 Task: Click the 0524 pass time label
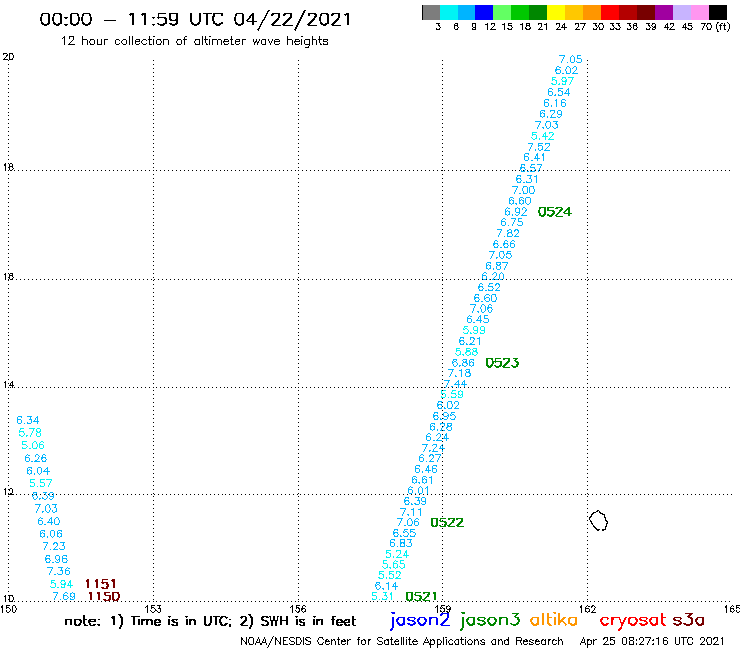point(555,212)
